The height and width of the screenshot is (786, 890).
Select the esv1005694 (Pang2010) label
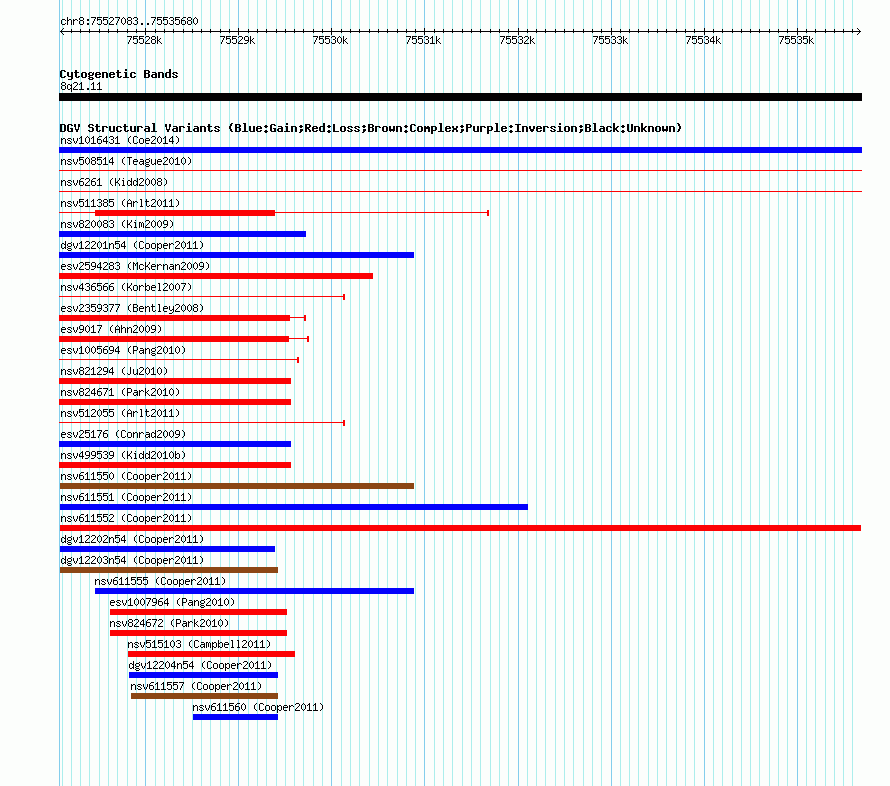point(123,350)
